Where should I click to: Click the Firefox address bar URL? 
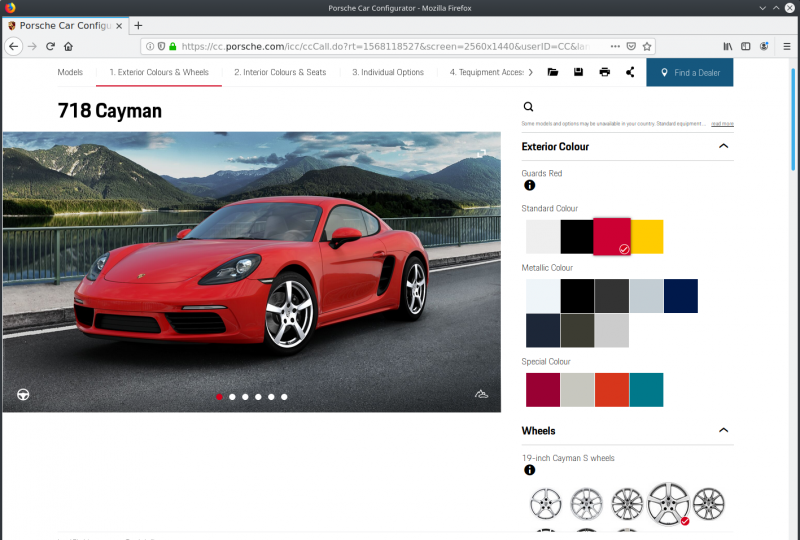386,46
